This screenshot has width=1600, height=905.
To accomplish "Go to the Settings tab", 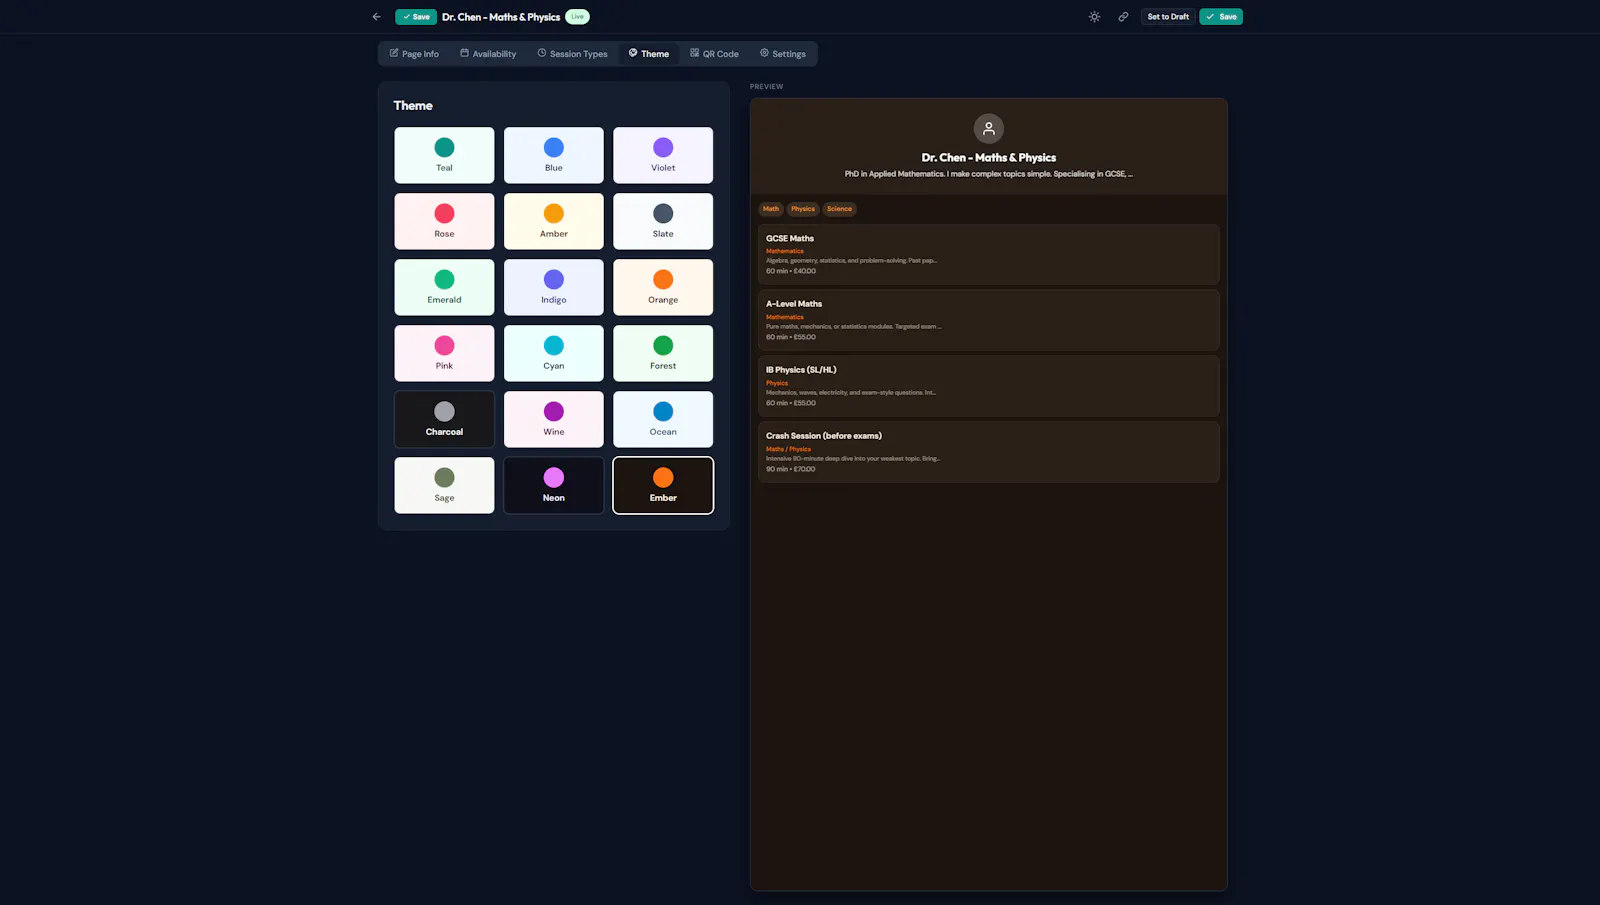I will pos(783,54).
